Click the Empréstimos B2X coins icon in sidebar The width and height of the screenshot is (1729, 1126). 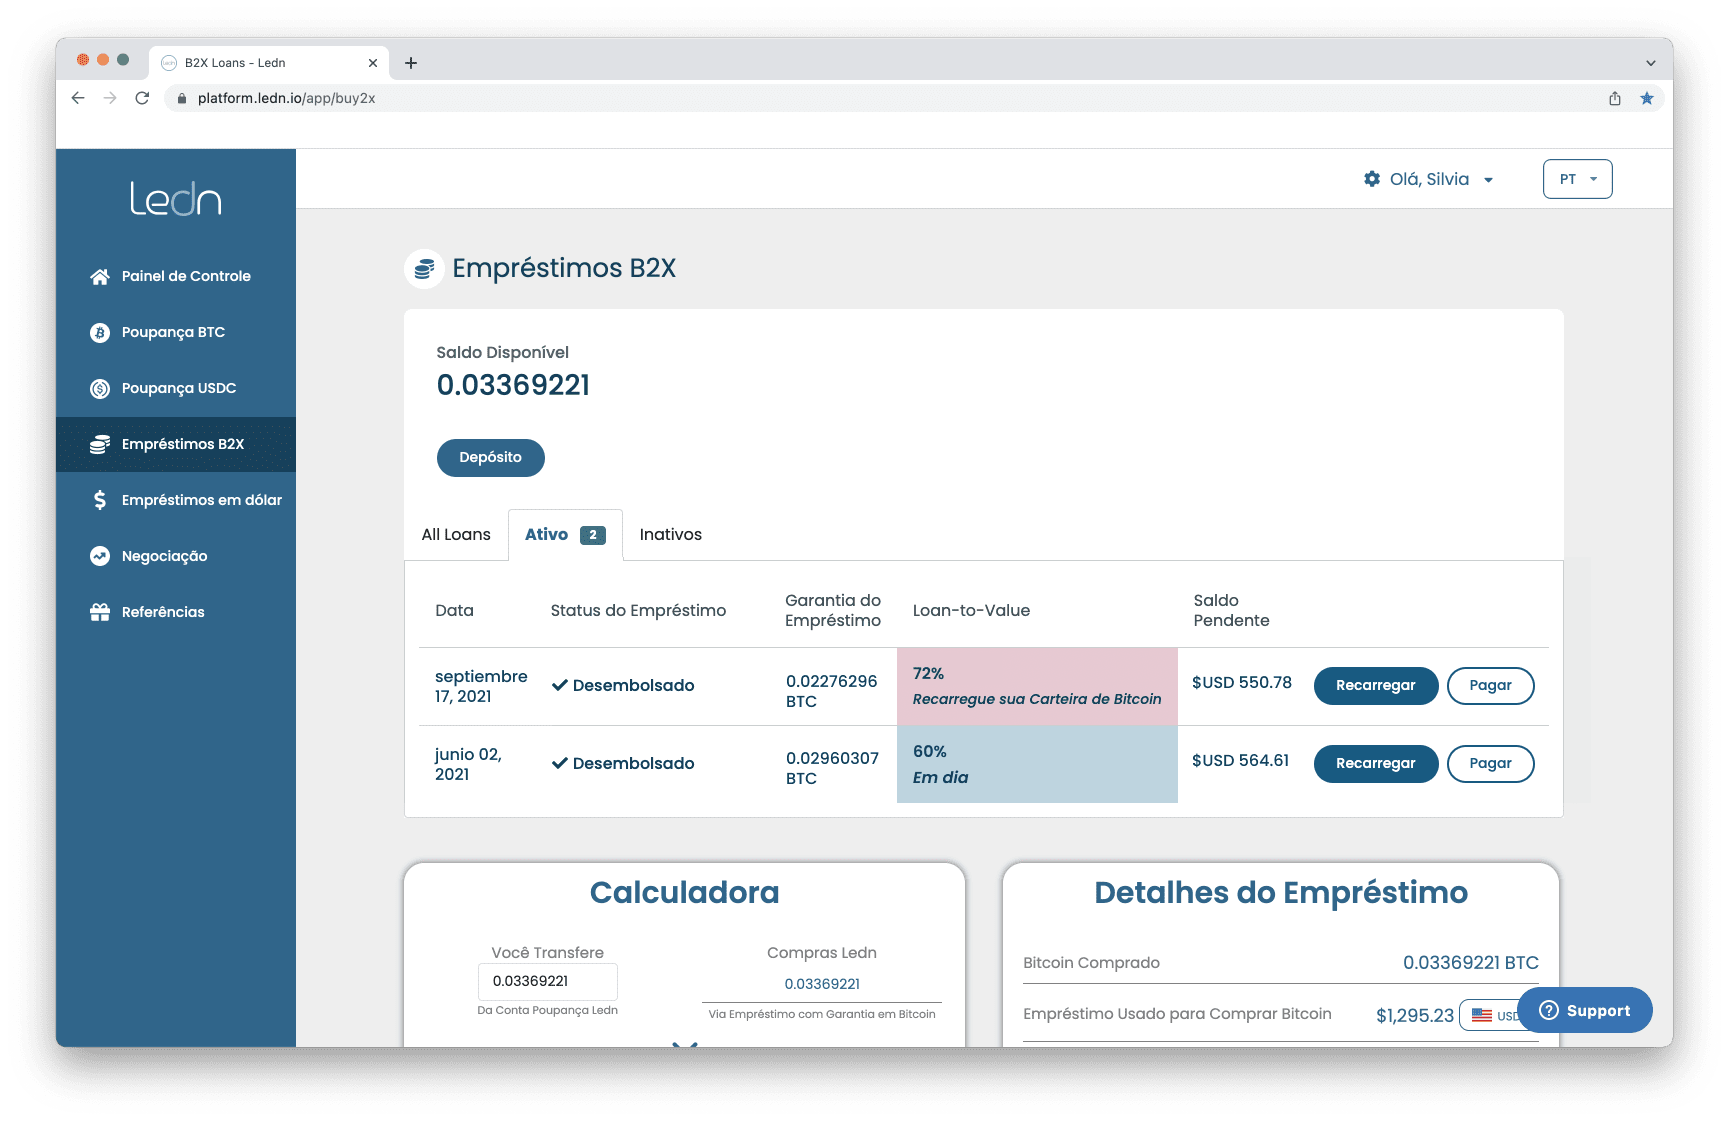[x=100, y=445]
